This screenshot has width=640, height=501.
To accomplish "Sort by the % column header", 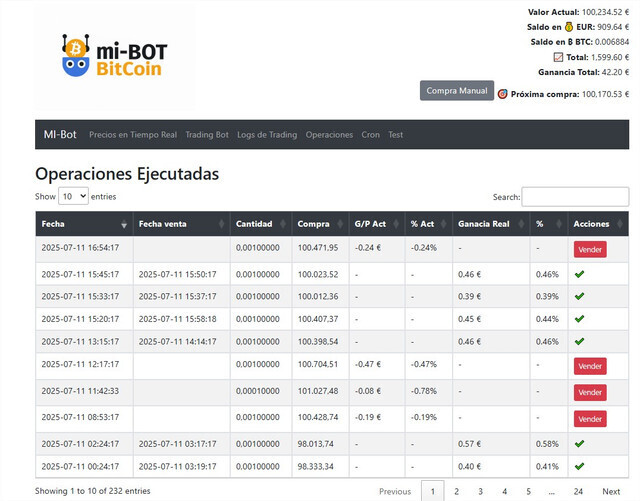I will (549, 224).
